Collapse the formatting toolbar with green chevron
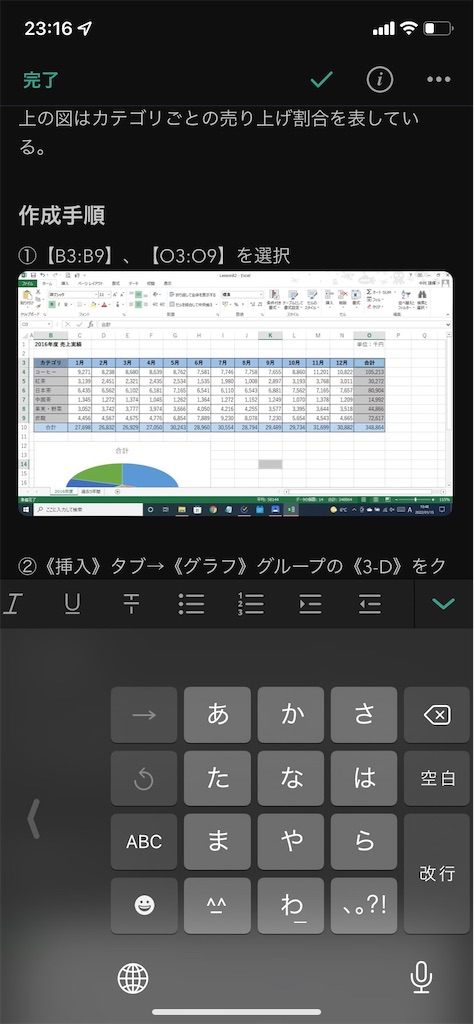The height and width of the screenshot is (1024, 474). (444, 603)
